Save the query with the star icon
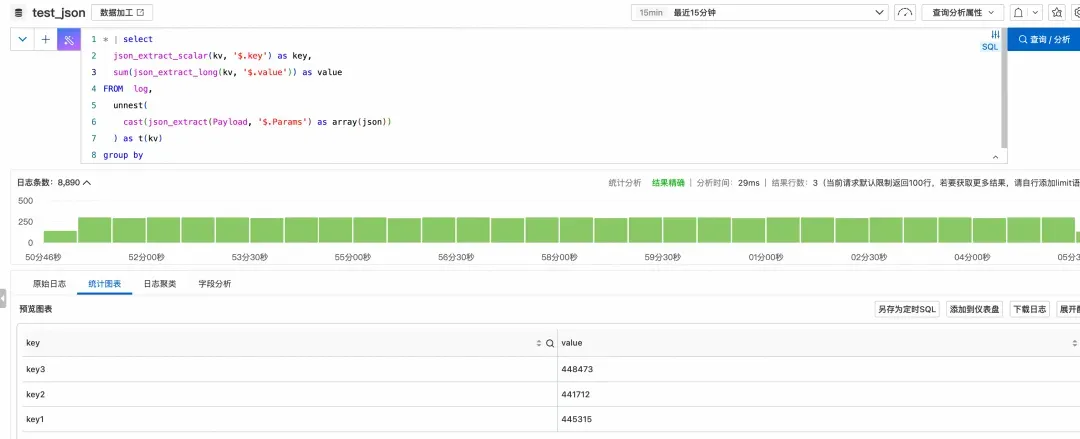1080x439 pixels. tap(1057, 12)
